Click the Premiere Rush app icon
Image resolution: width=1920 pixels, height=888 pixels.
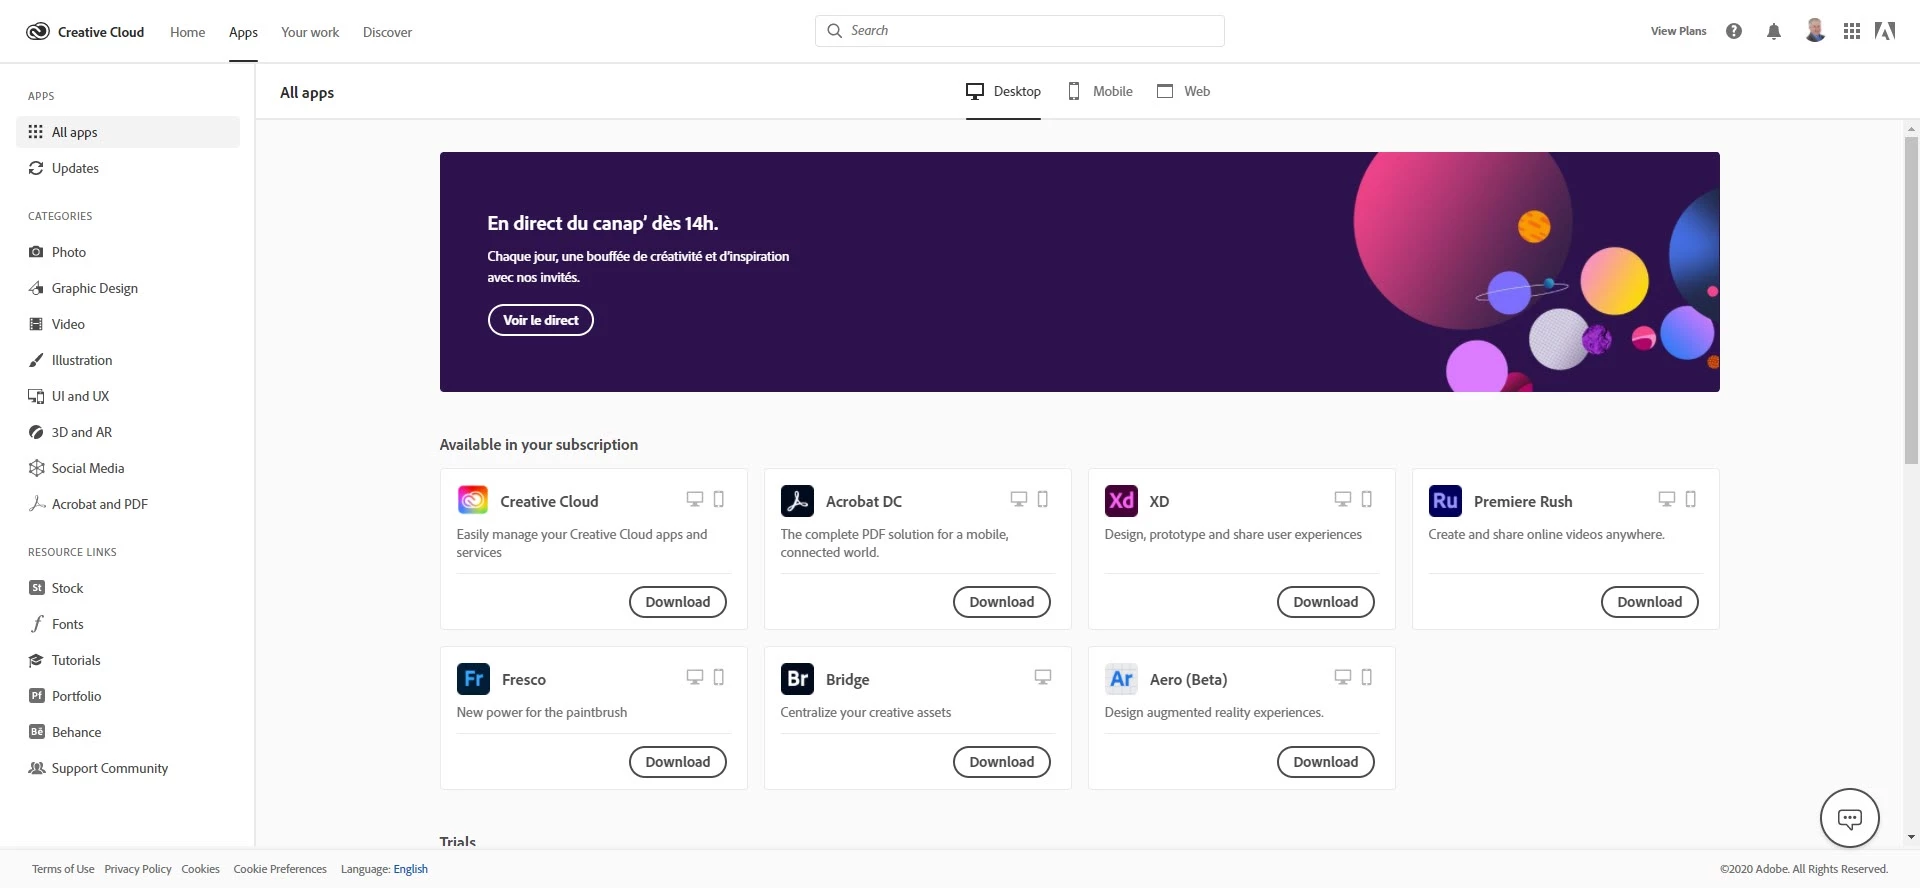[1445, 500]
